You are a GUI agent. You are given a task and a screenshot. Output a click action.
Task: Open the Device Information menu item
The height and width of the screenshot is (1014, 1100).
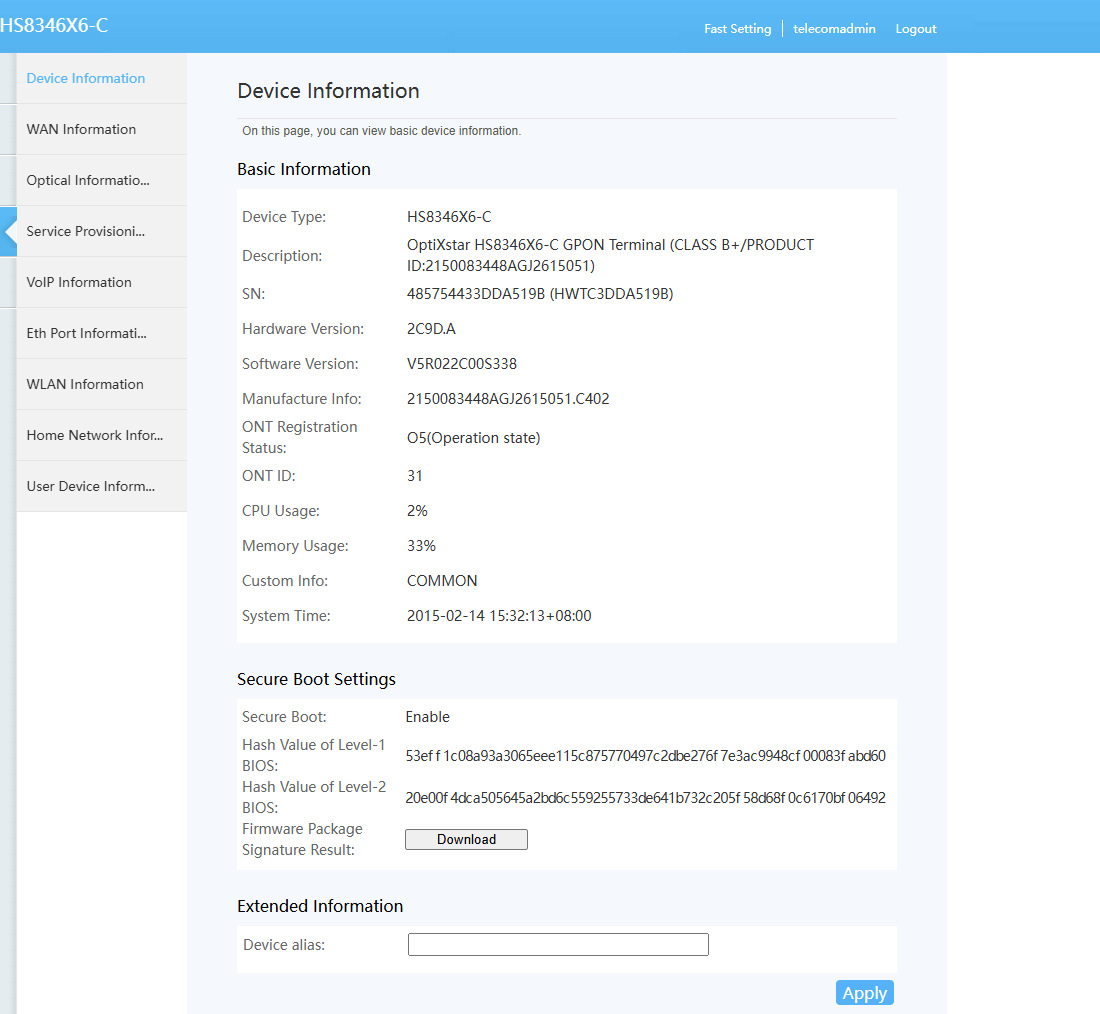pos(86,78)
